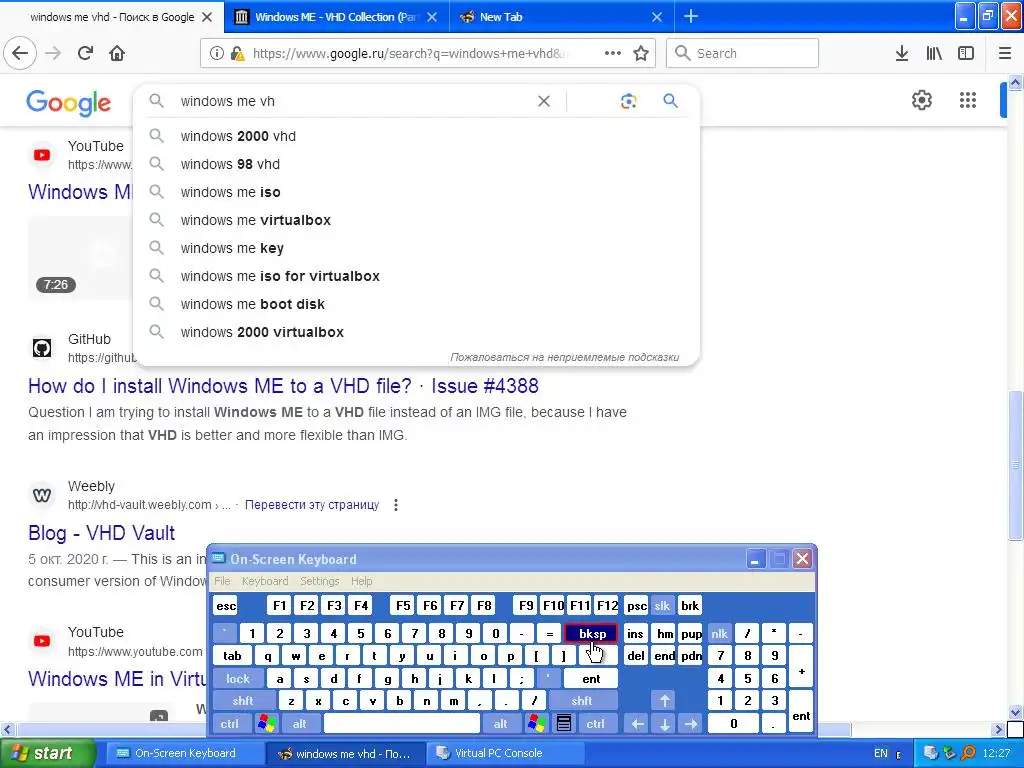This screenshot has height=768, width=1024.
Task: Report suggestions via 'Пожаловаться на неприемлемые подсказки'
Action: click(x=564, y=357)
